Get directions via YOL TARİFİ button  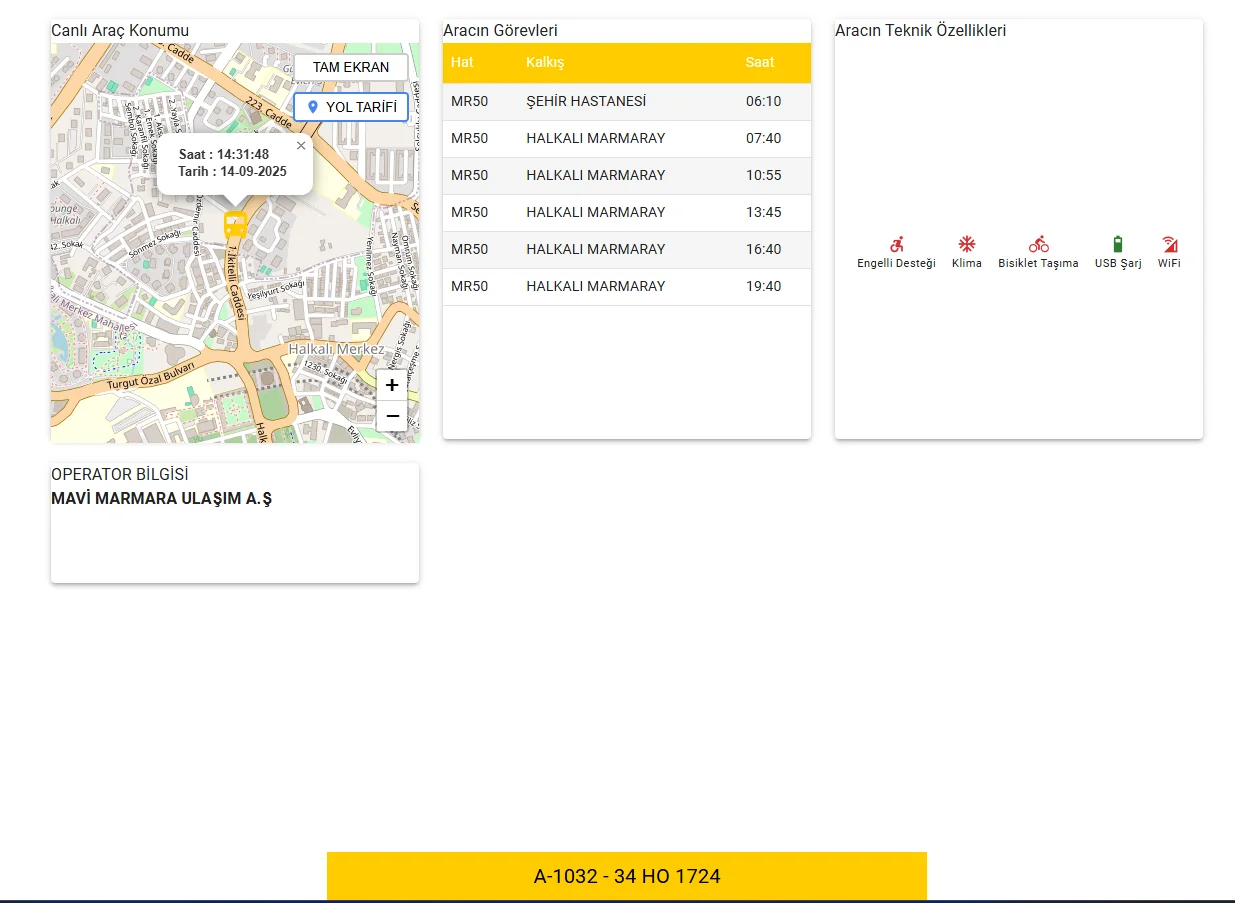coord(351,107)
